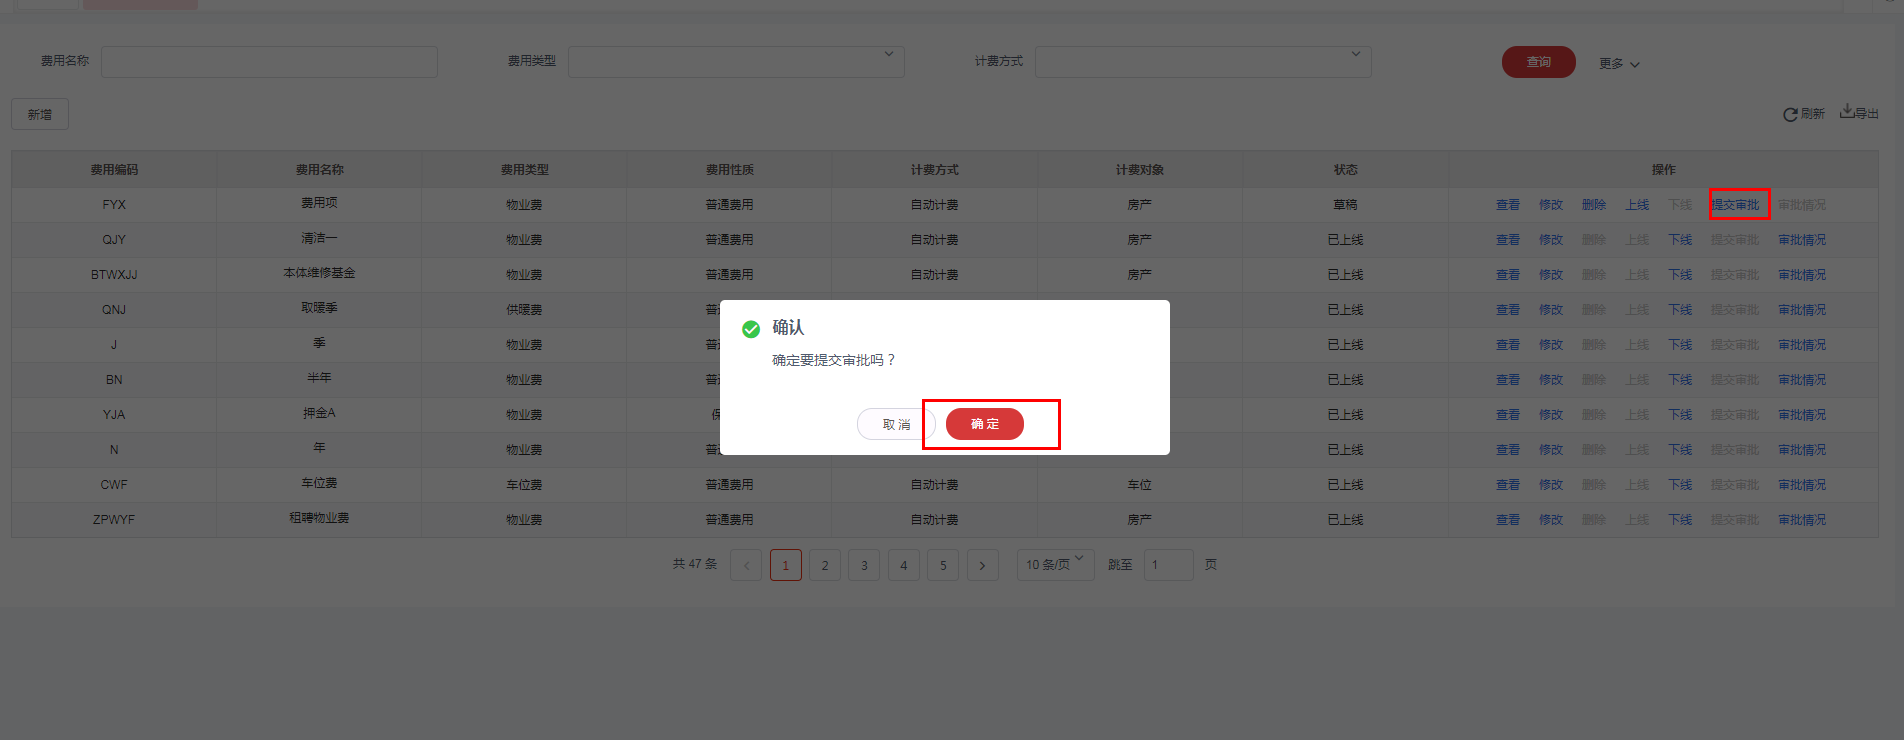Go to page 4

(904, 565)
